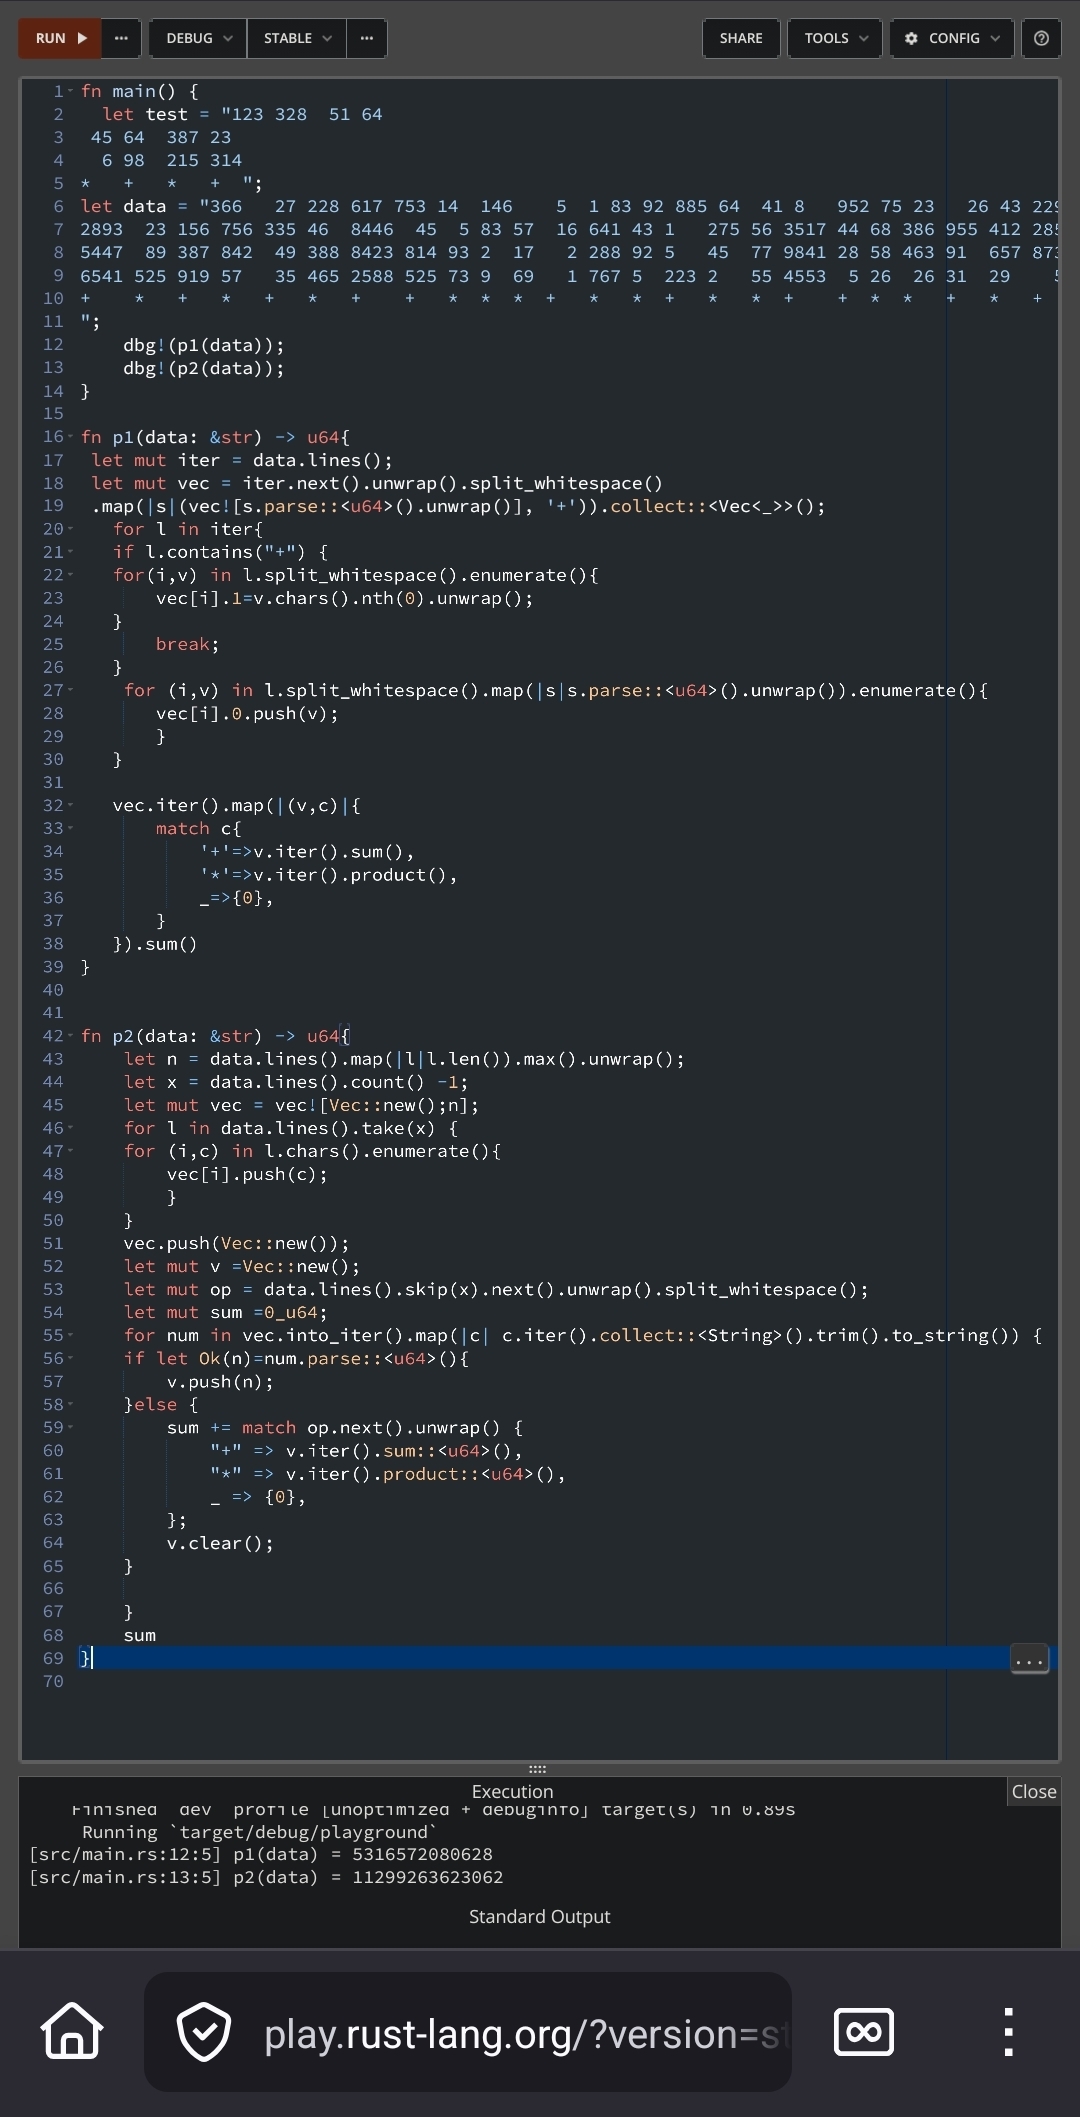Click the play triangle in RUN button

click(x=82, y=38)
